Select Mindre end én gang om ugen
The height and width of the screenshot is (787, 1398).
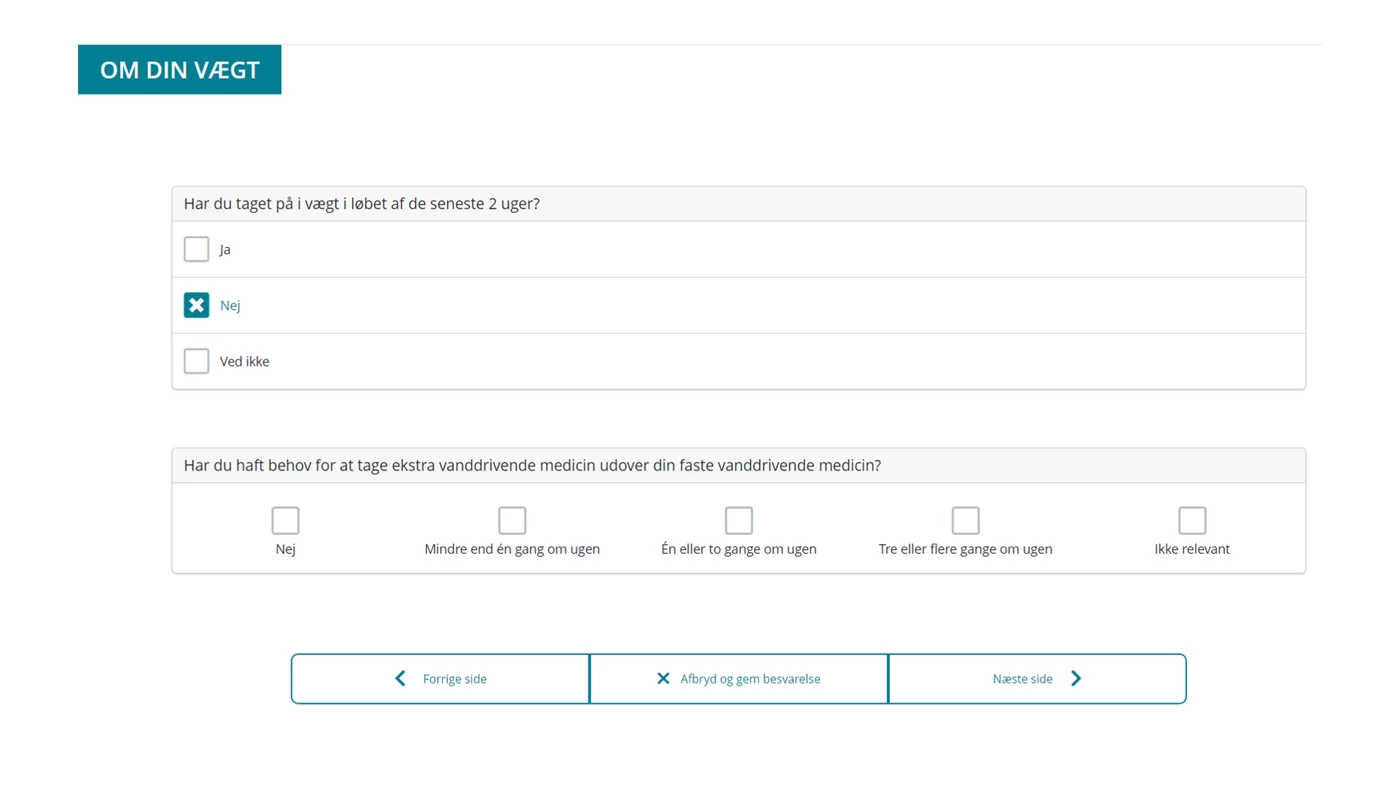tap(512, 520)
